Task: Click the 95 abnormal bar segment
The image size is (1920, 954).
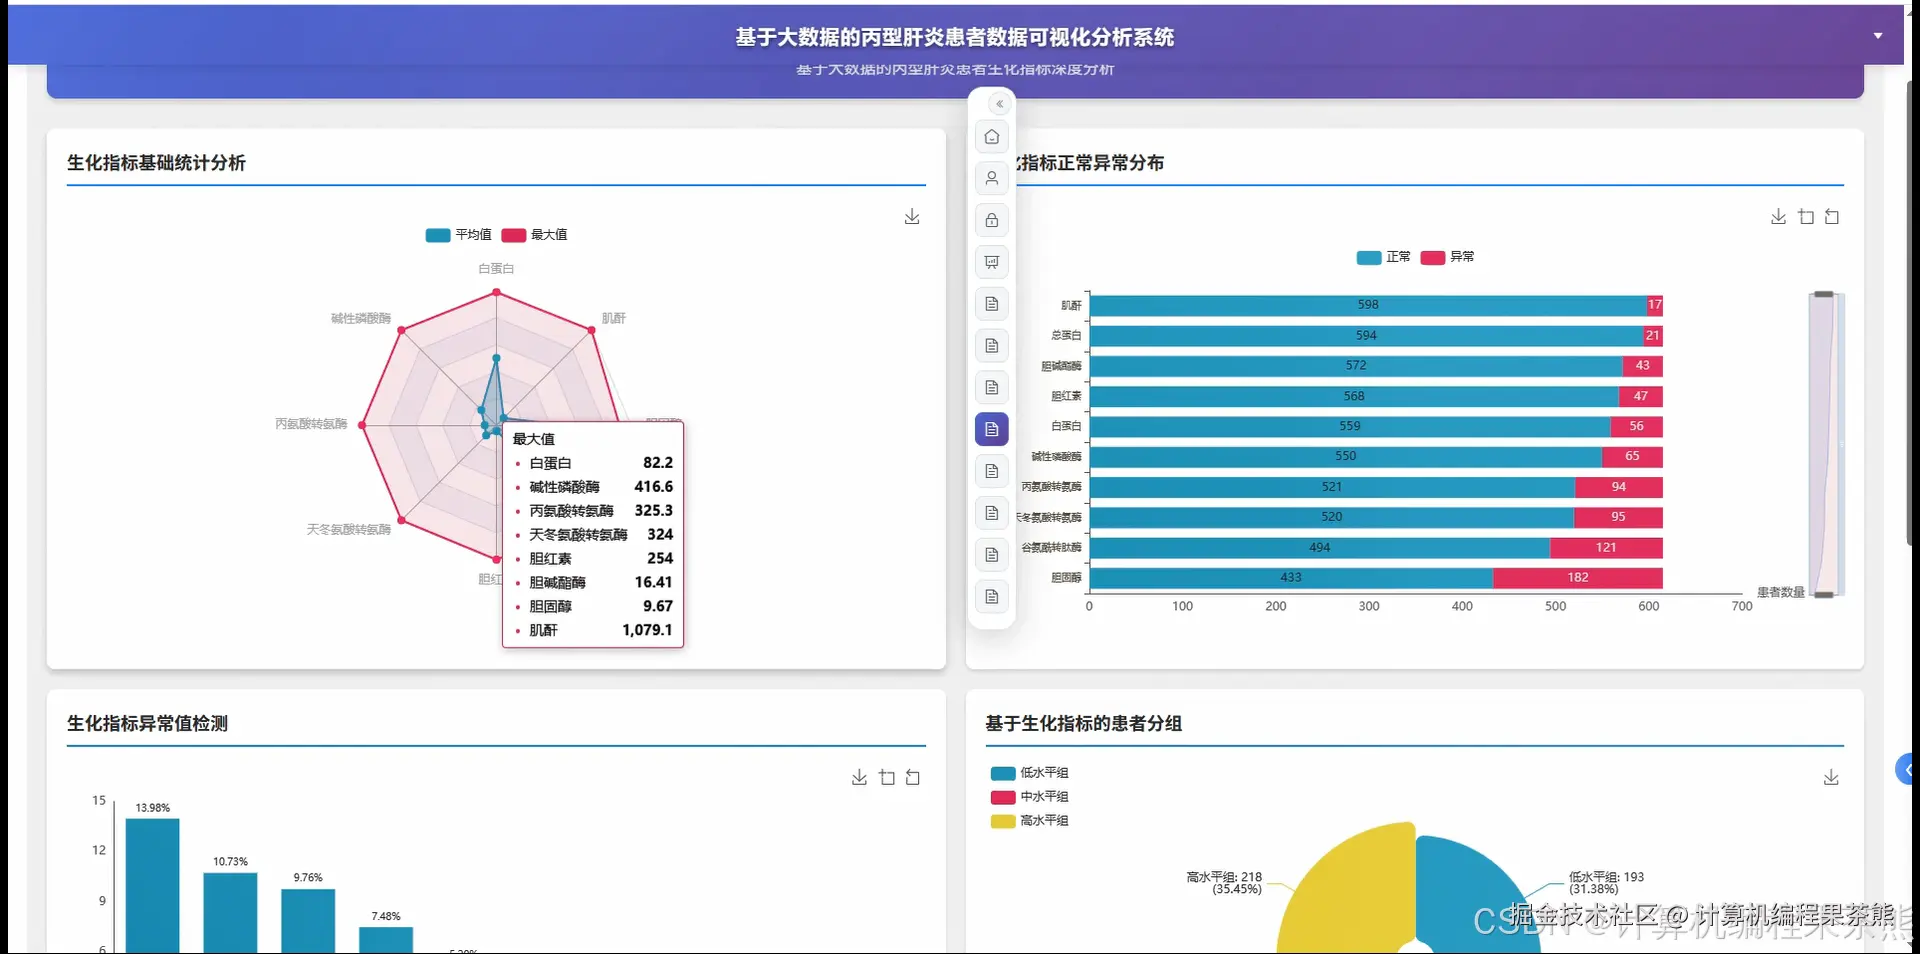Action: 1618,517
